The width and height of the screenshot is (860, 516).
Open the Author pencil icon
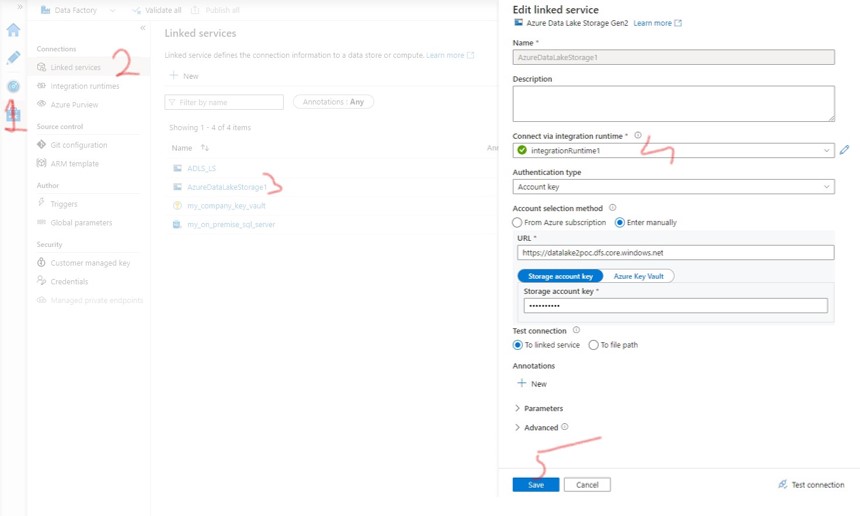pos(13,58)
